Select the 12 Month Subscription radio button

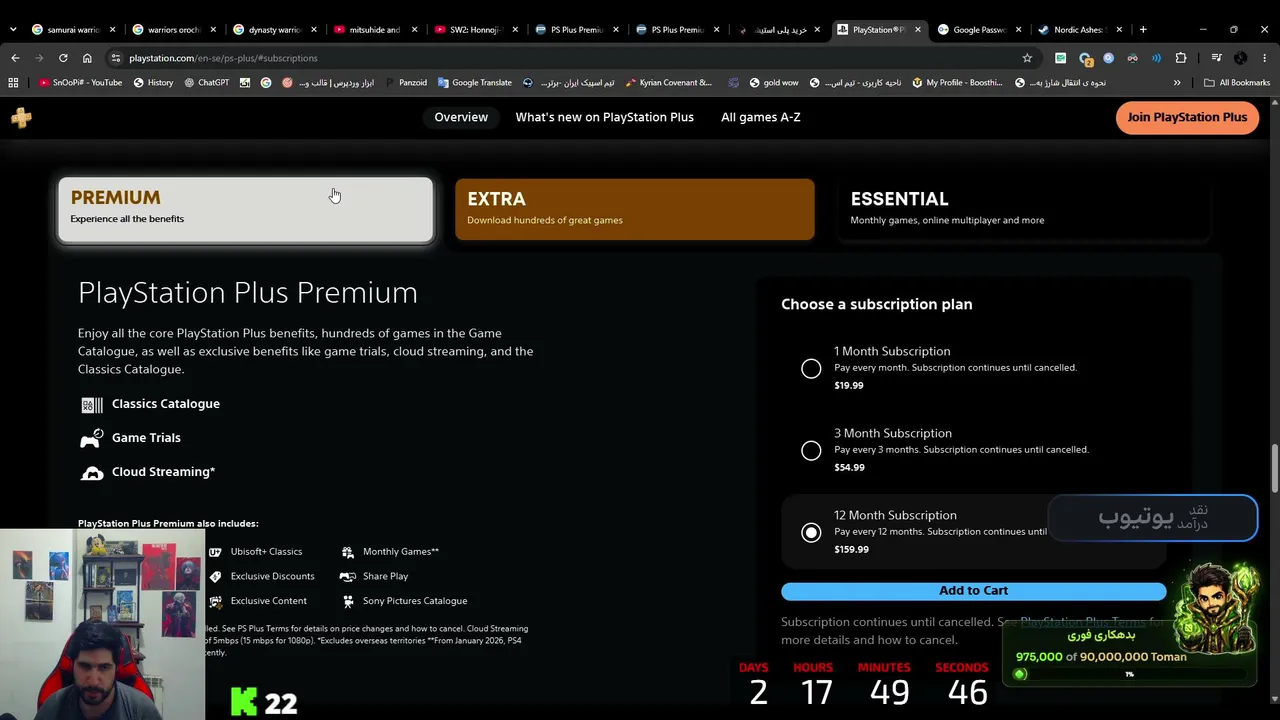(x=811, y=533)
